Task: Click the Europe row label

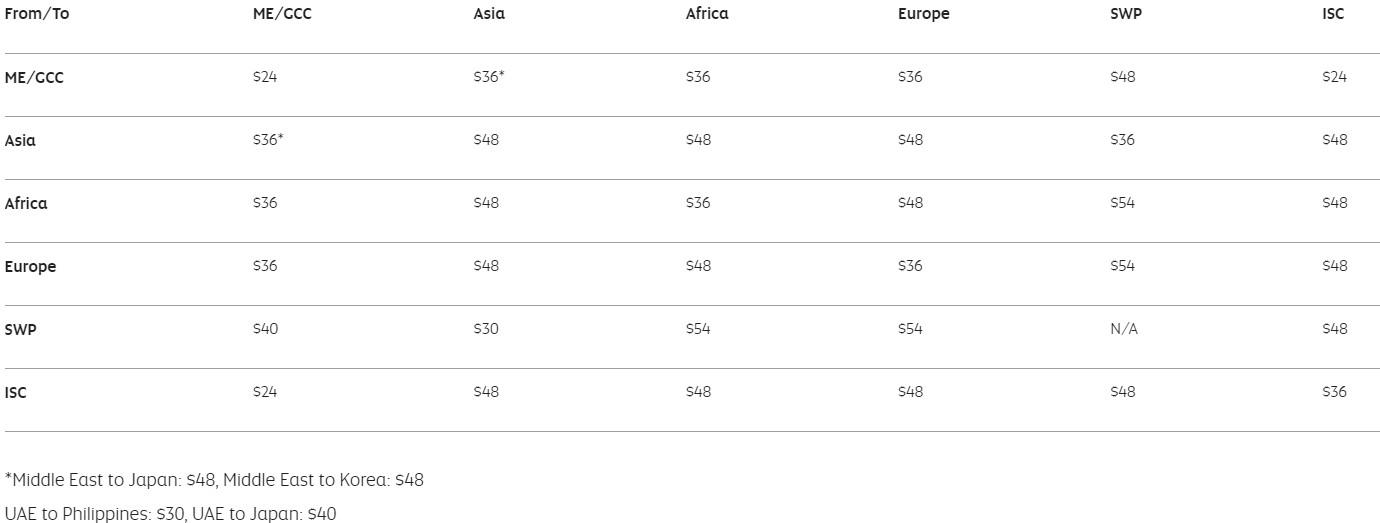Action: click(30, 267)
